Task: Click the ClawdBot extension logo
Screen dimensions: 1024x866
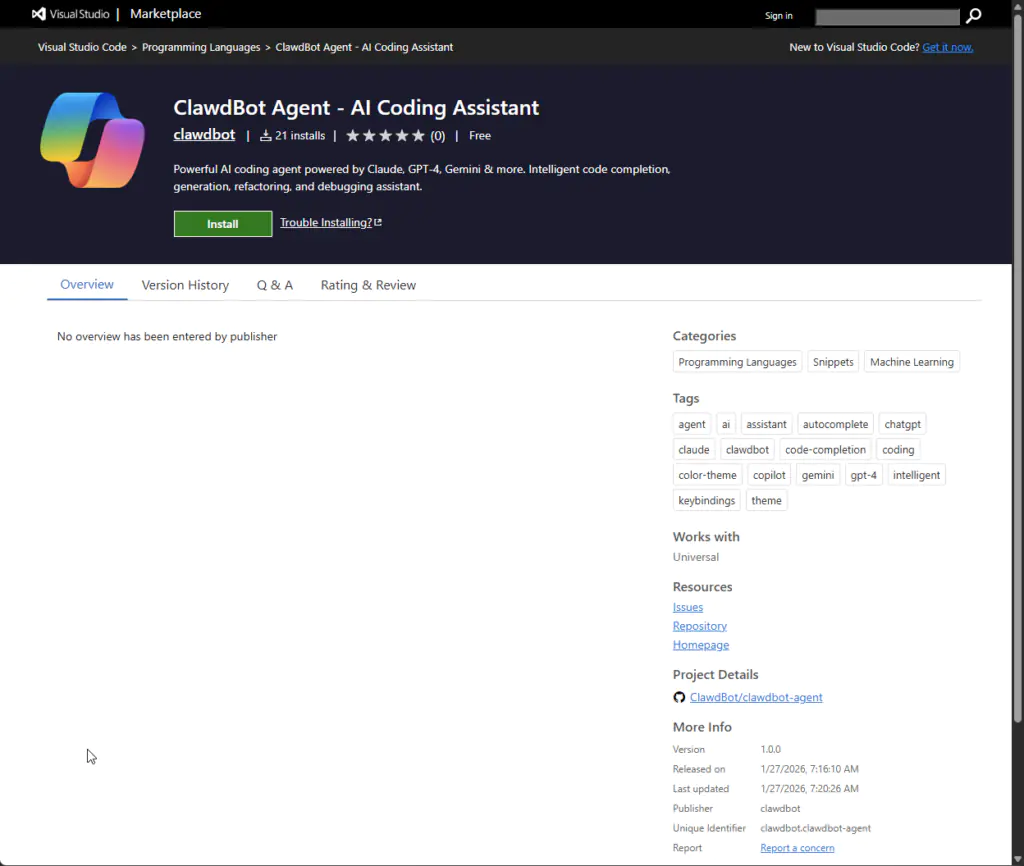Action: pyautogui.click(x=92, y=138)
